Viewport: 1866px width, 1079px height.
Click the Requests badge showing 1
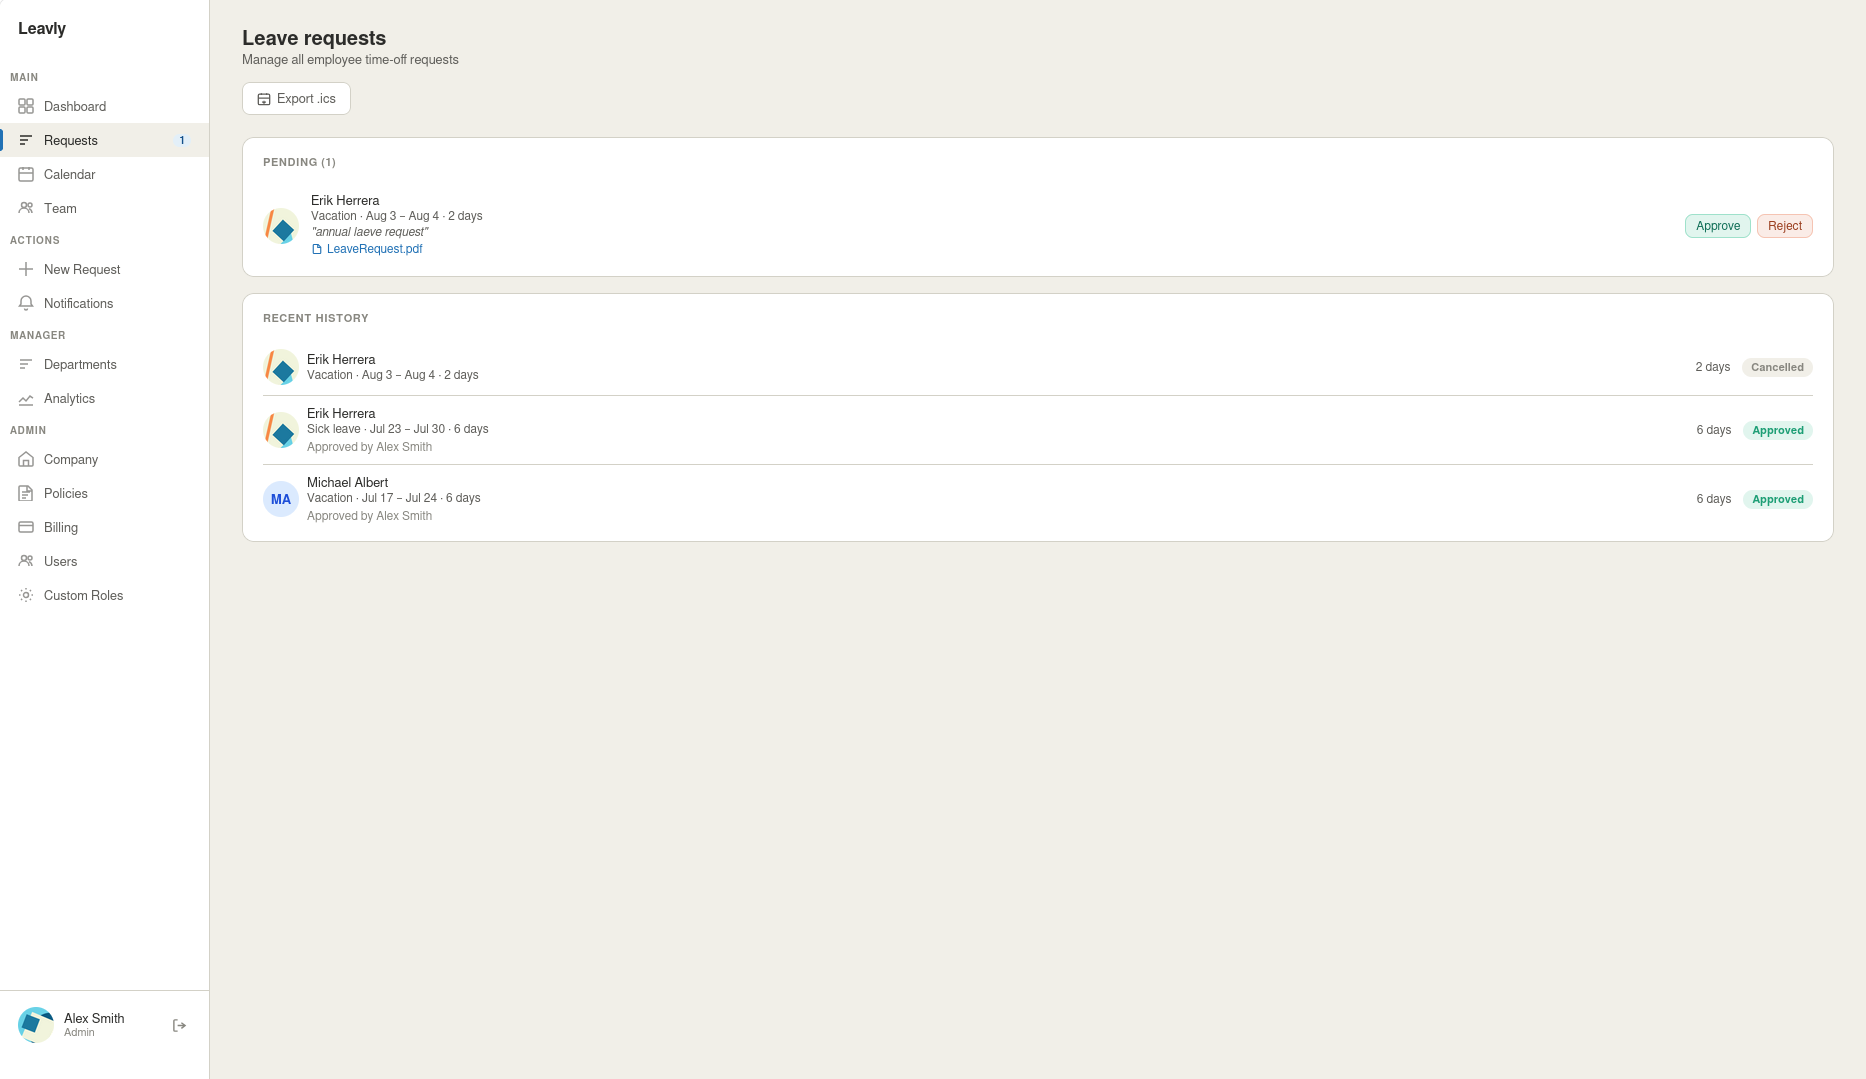point(182,140)
